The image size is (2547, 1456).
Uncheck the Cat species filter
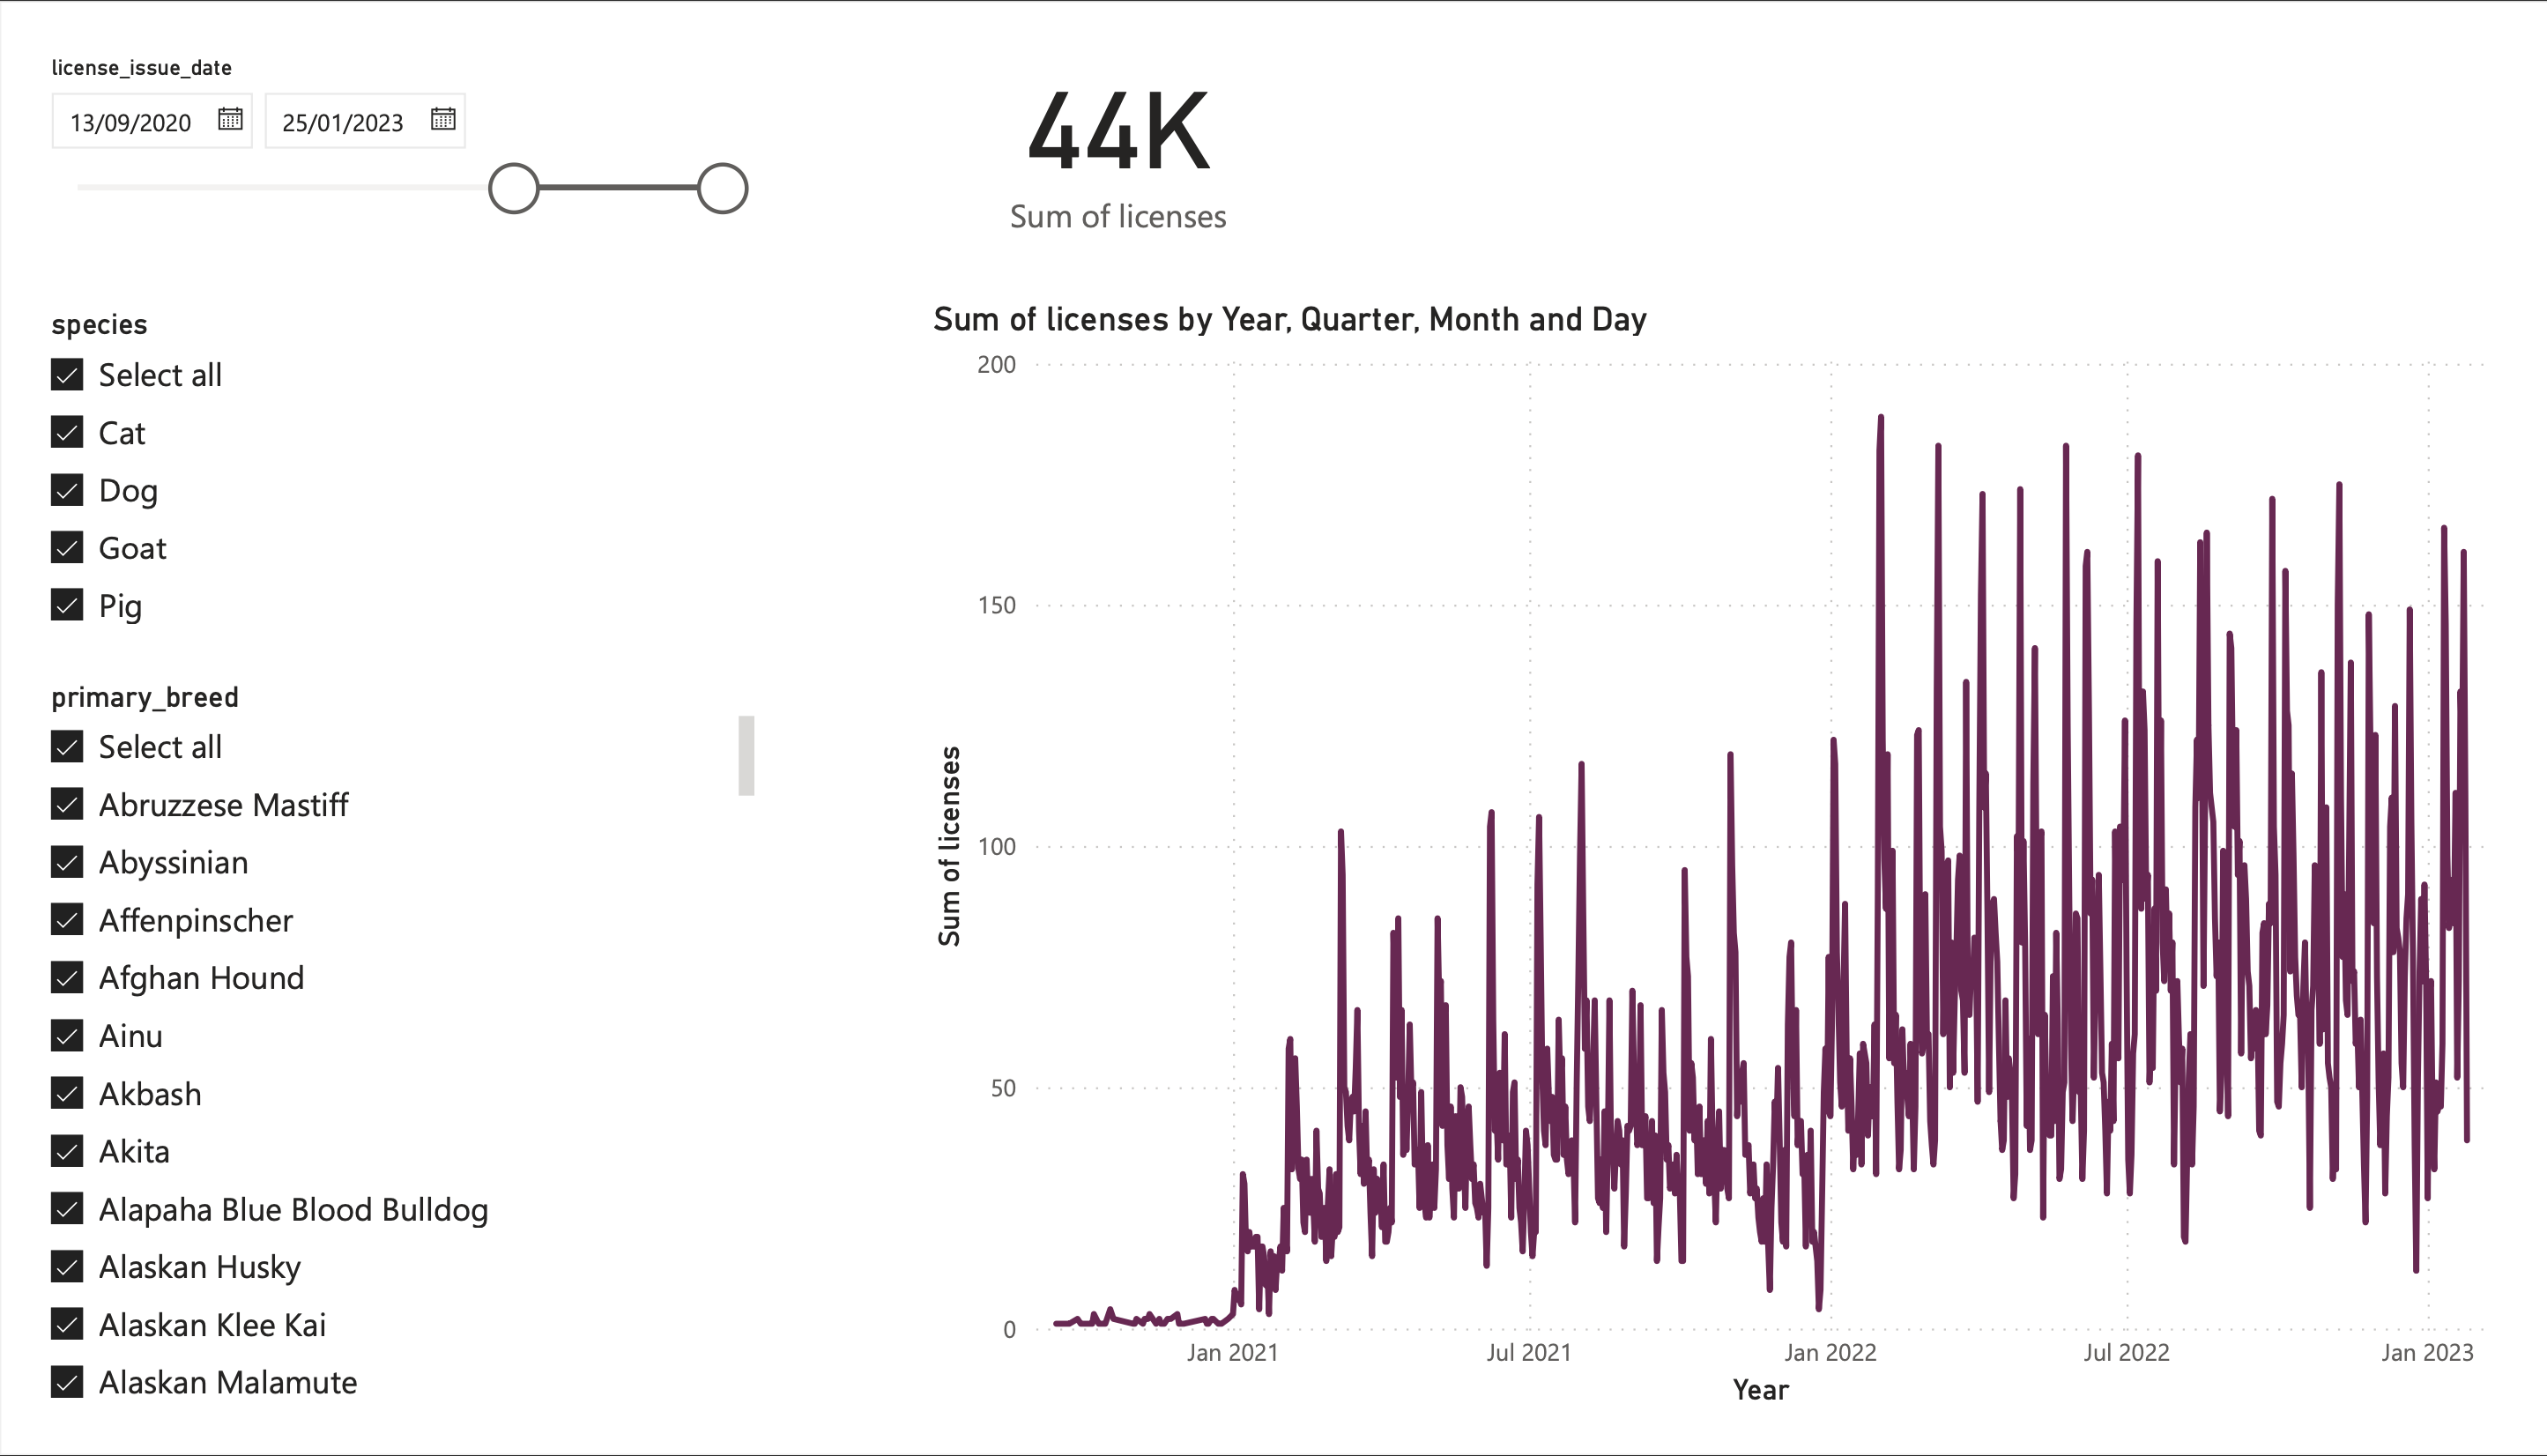[x=66, y=432]
